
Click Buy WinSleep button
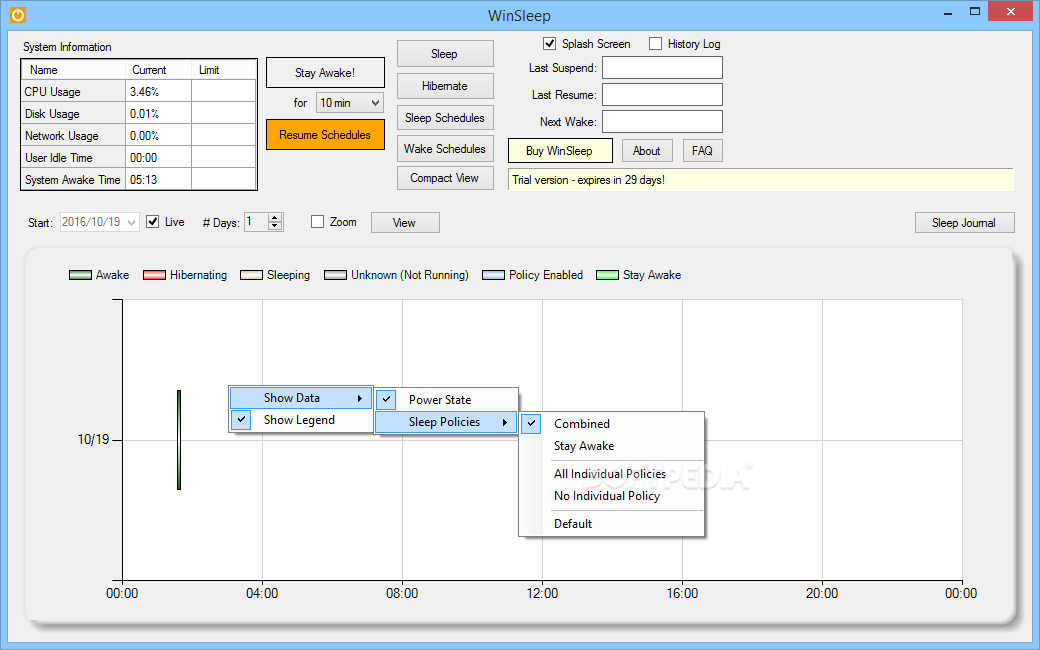pyautogui.click(x=560, y=151)
